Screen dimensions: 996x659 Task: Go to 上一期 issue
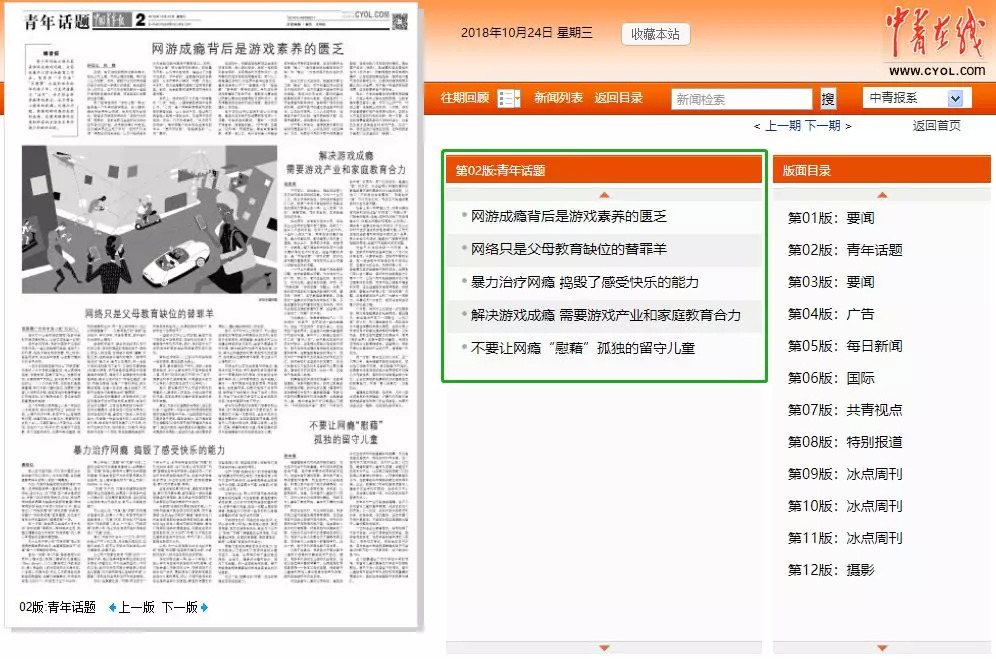point(783,126)
